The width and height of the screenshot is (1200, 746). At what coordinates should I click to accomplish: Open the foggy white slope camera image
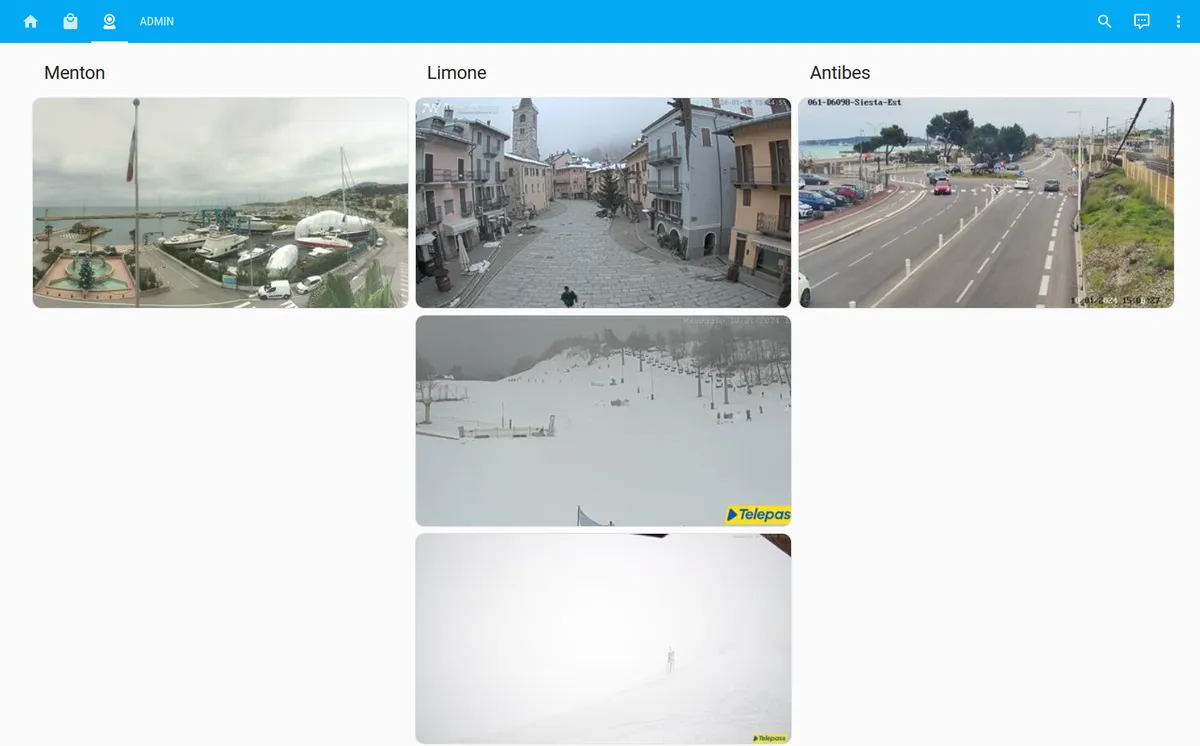pyautogui.click(x=603, y=638)
